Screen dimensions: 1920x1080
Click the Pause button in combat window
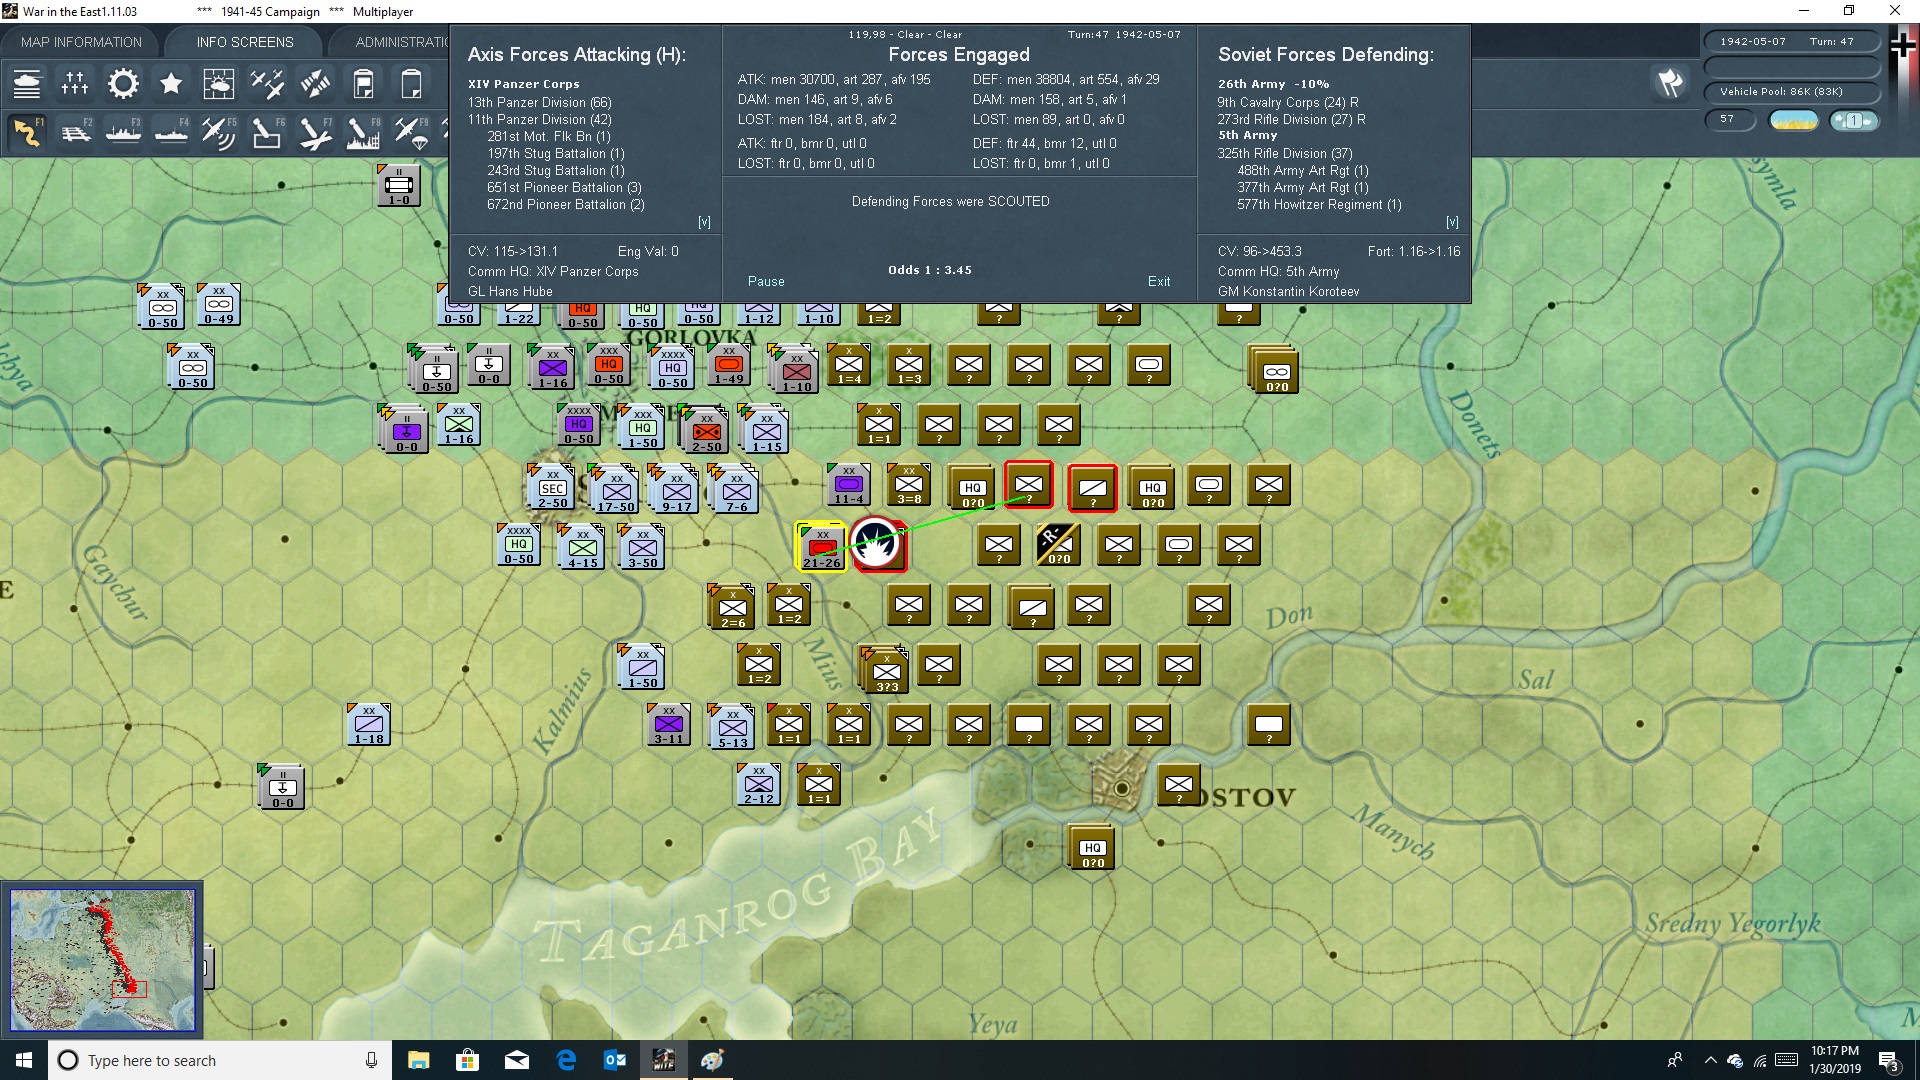click(x=766, y=281)
